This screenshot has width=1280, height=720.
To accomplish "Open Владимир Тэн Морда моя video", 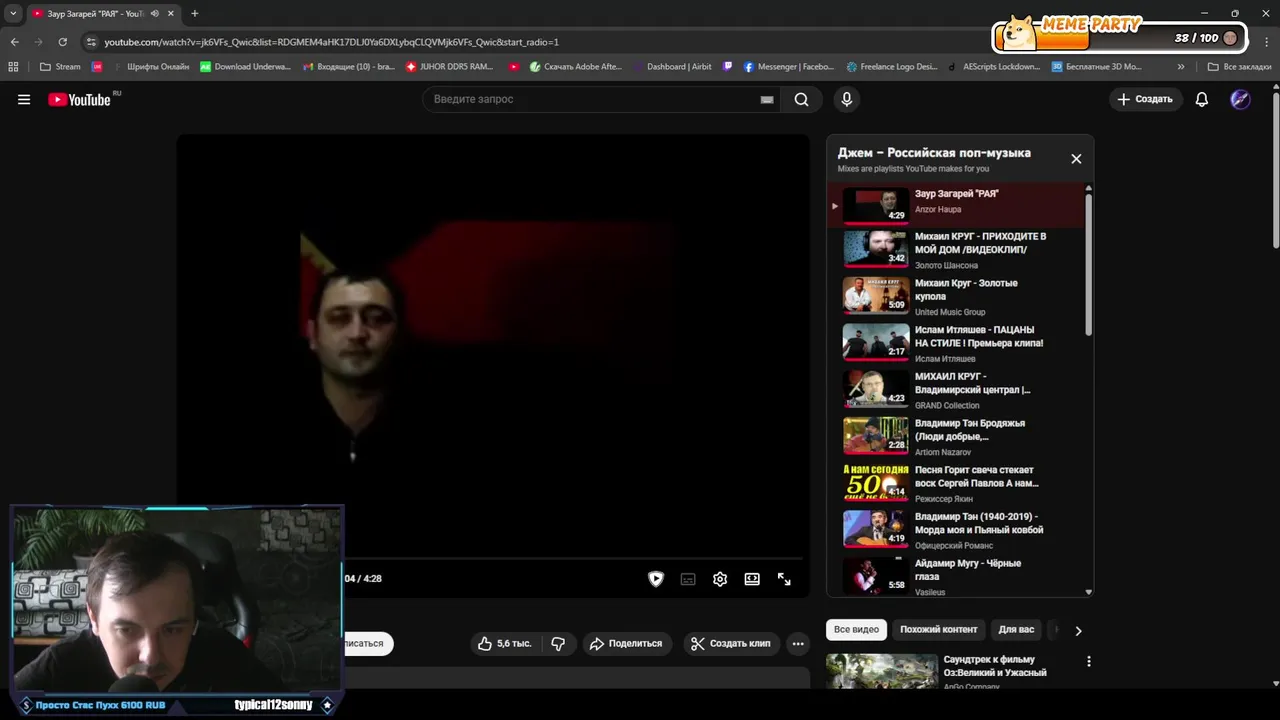I will 955,530.
